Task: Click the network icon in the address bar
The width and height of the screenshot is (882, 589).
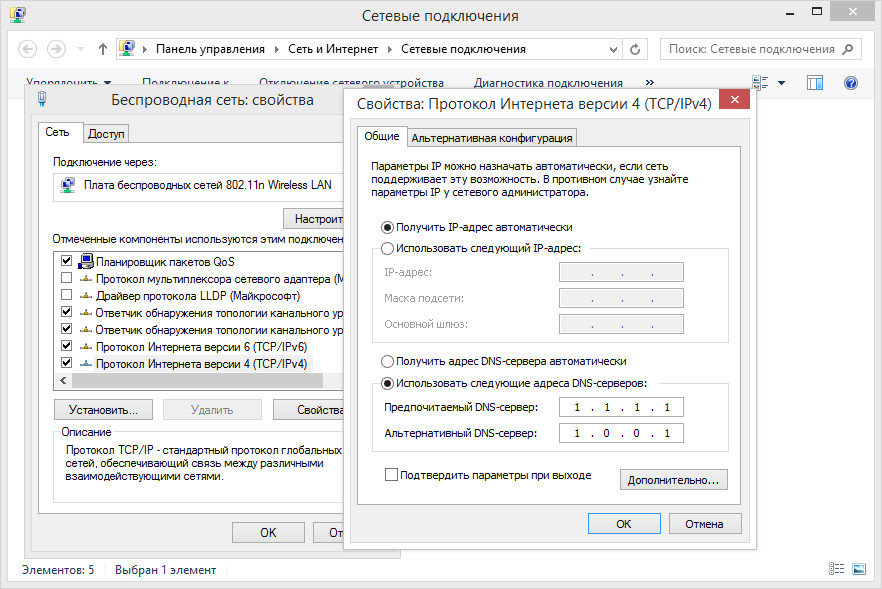Action: point(127,48)
